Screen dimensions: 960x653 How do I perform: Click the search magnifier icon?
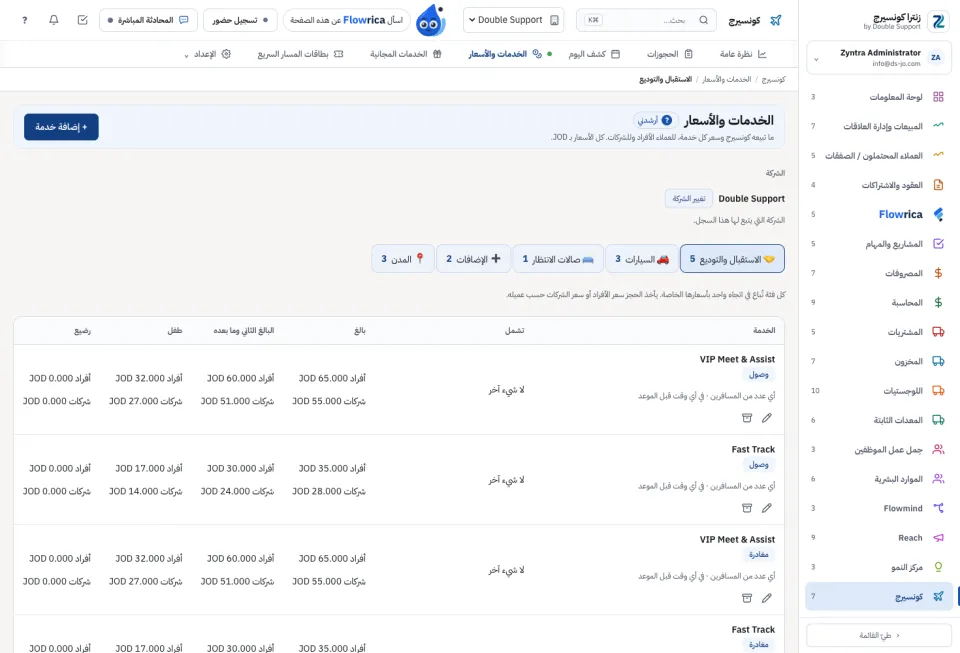(703, 20)
